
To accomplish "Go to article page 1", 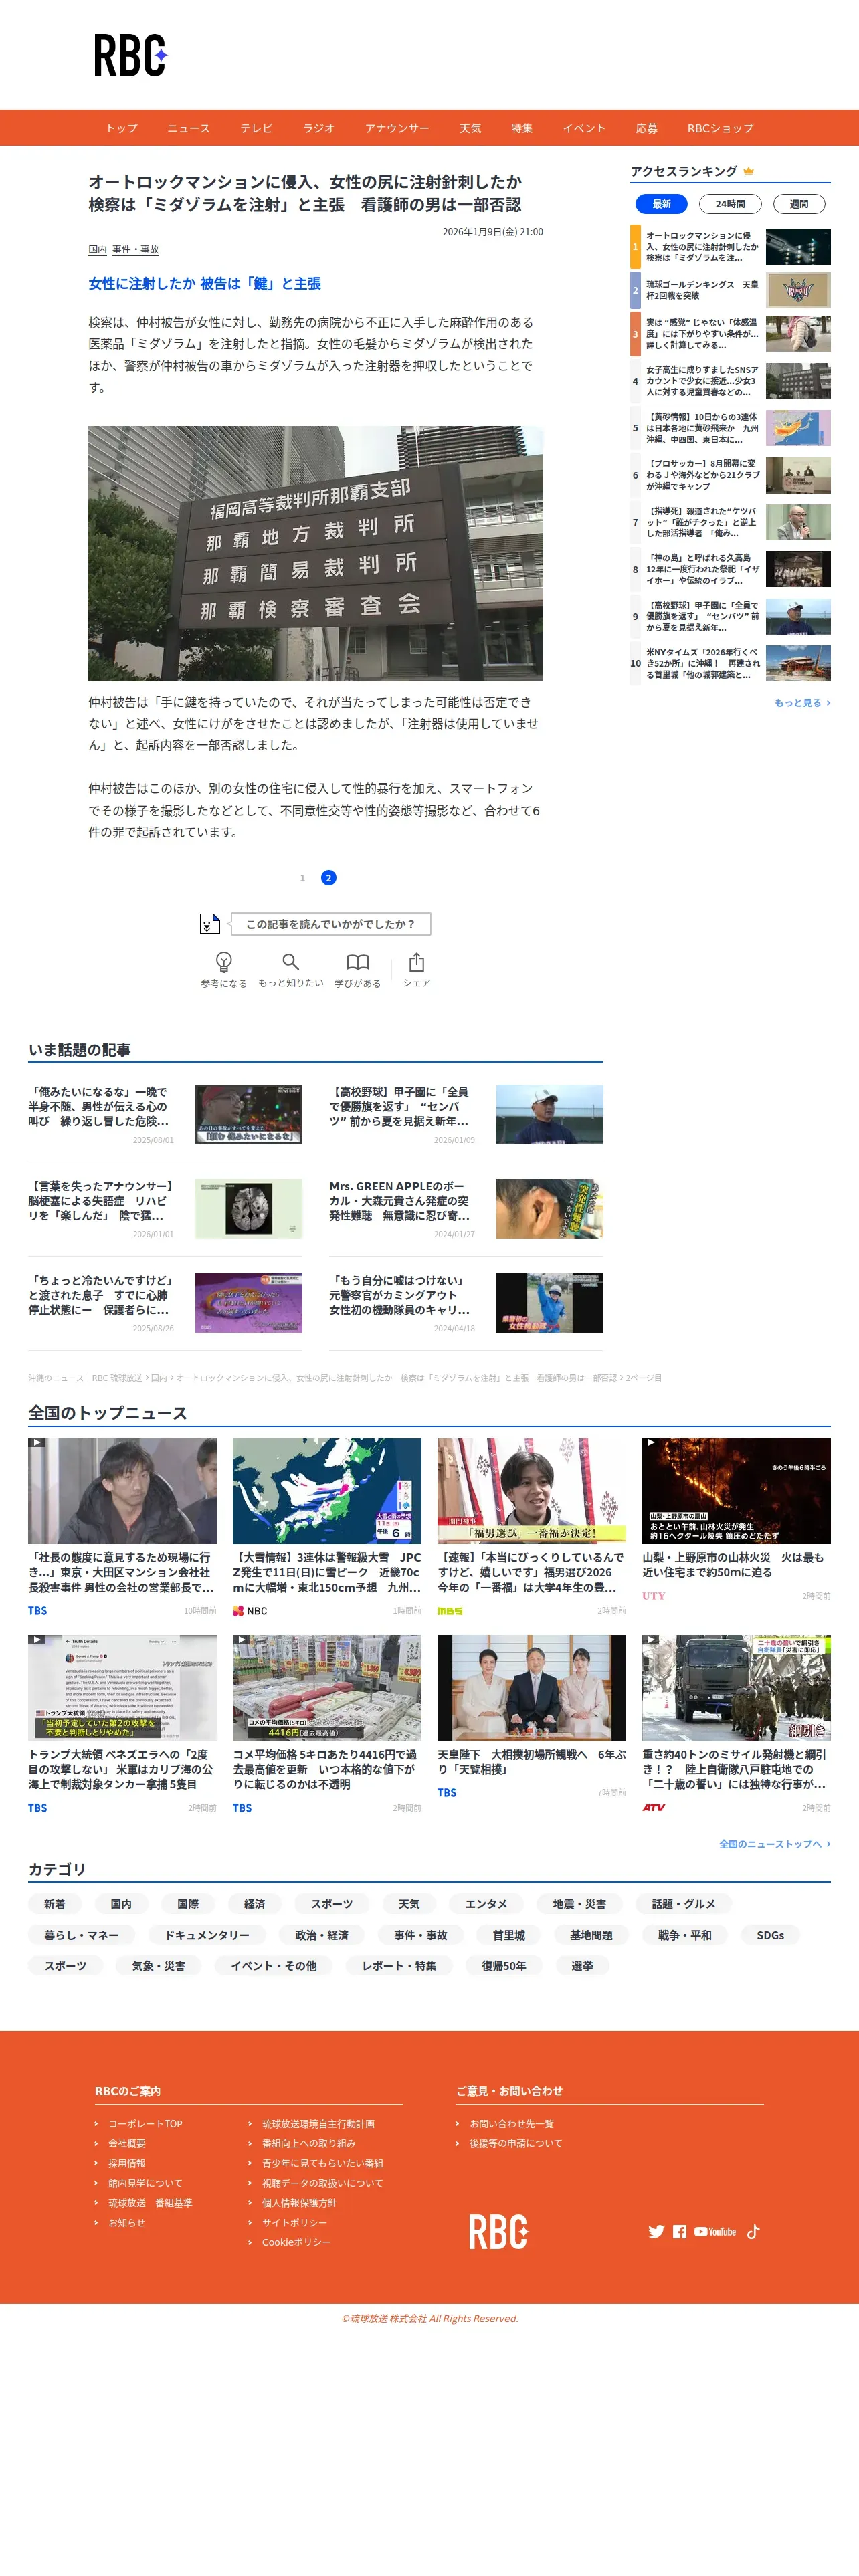I will [x=302, y=878].
